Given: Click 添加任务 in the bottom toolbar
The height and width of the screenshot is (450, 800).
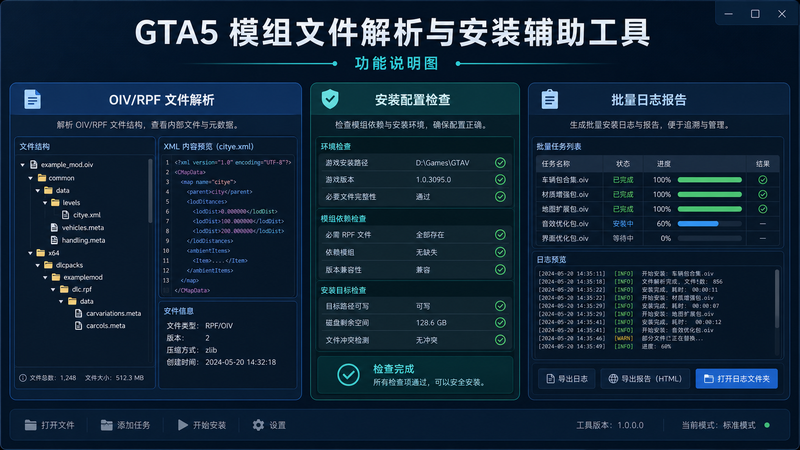Looking at the screenshot, I should point(126,425).
